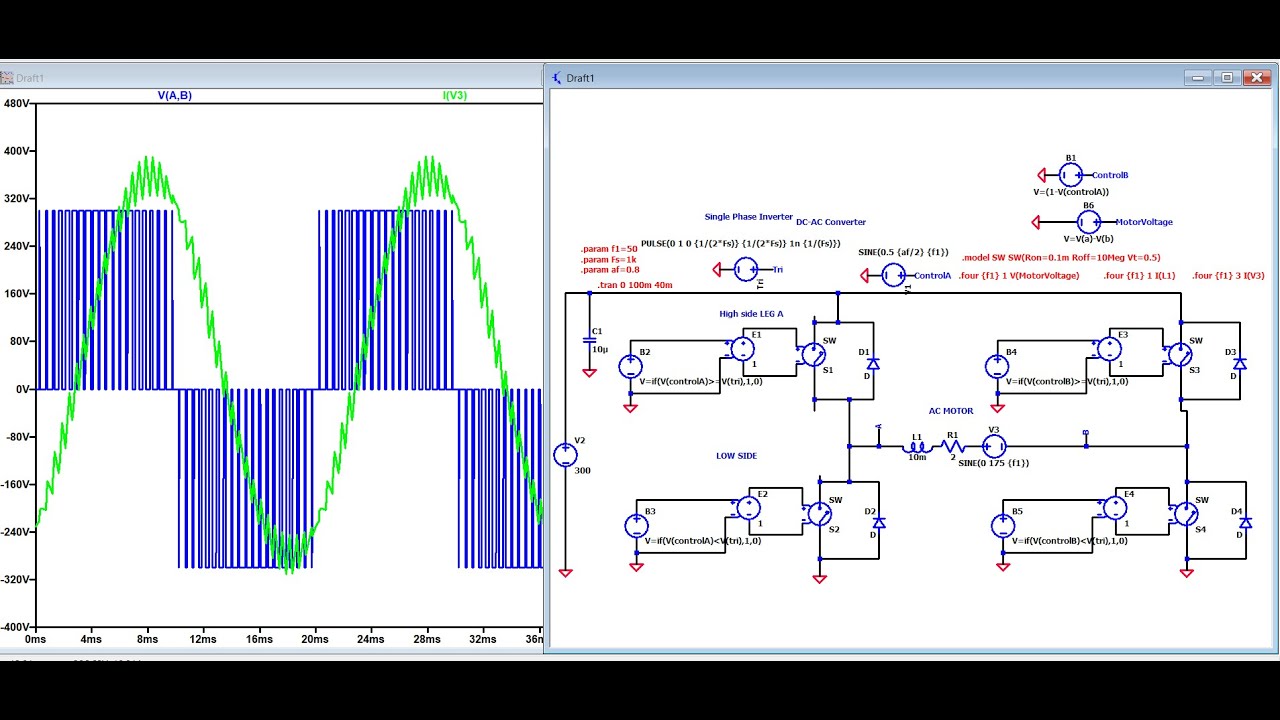Click the .model SW directive text
1280x720 pixels.
coord(1061,258)
